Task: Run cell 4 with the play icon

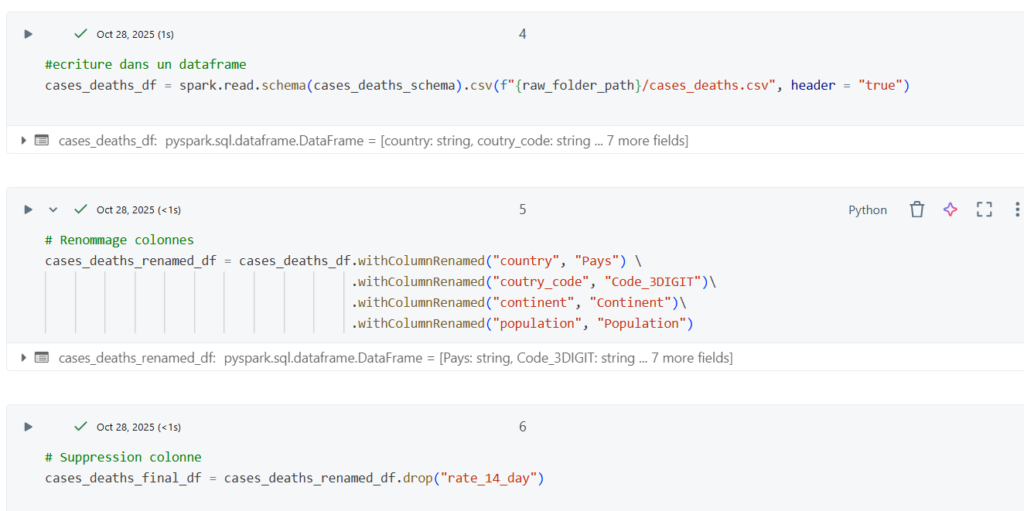Action: [28, 34]
